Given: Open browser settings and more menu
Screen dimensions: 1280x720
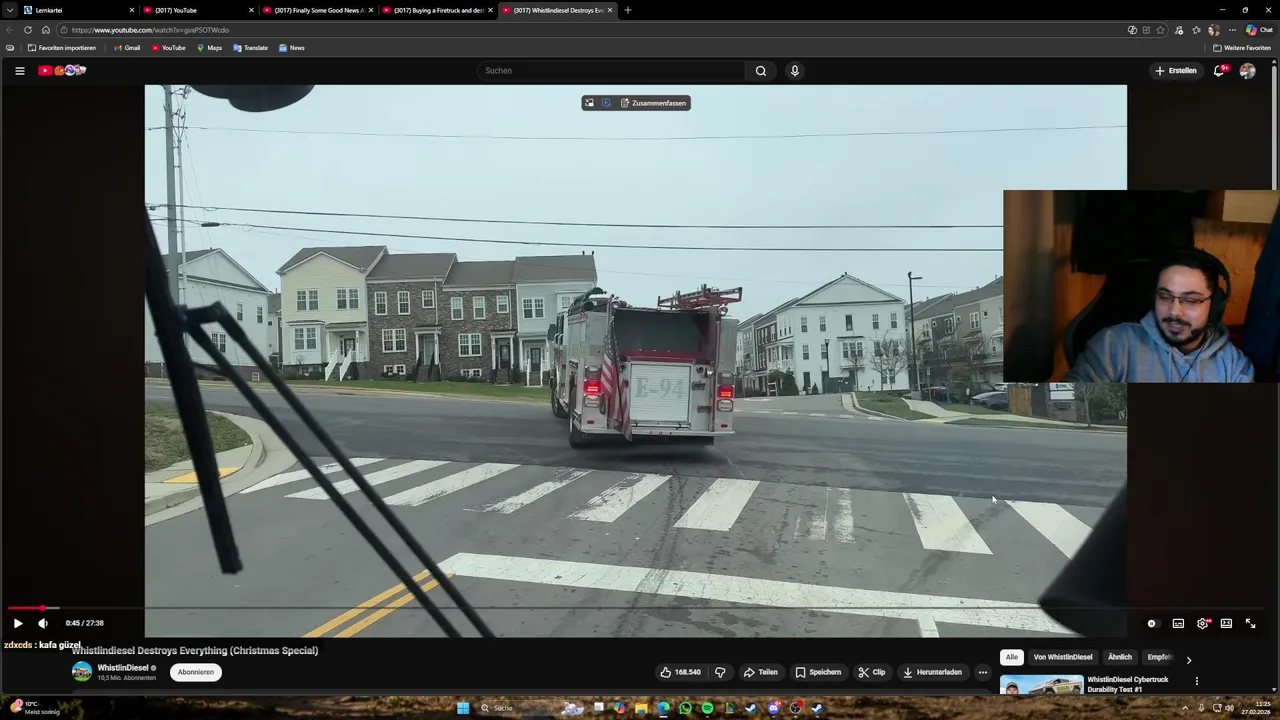Looking at the screenshot, I should point(1232,30).
